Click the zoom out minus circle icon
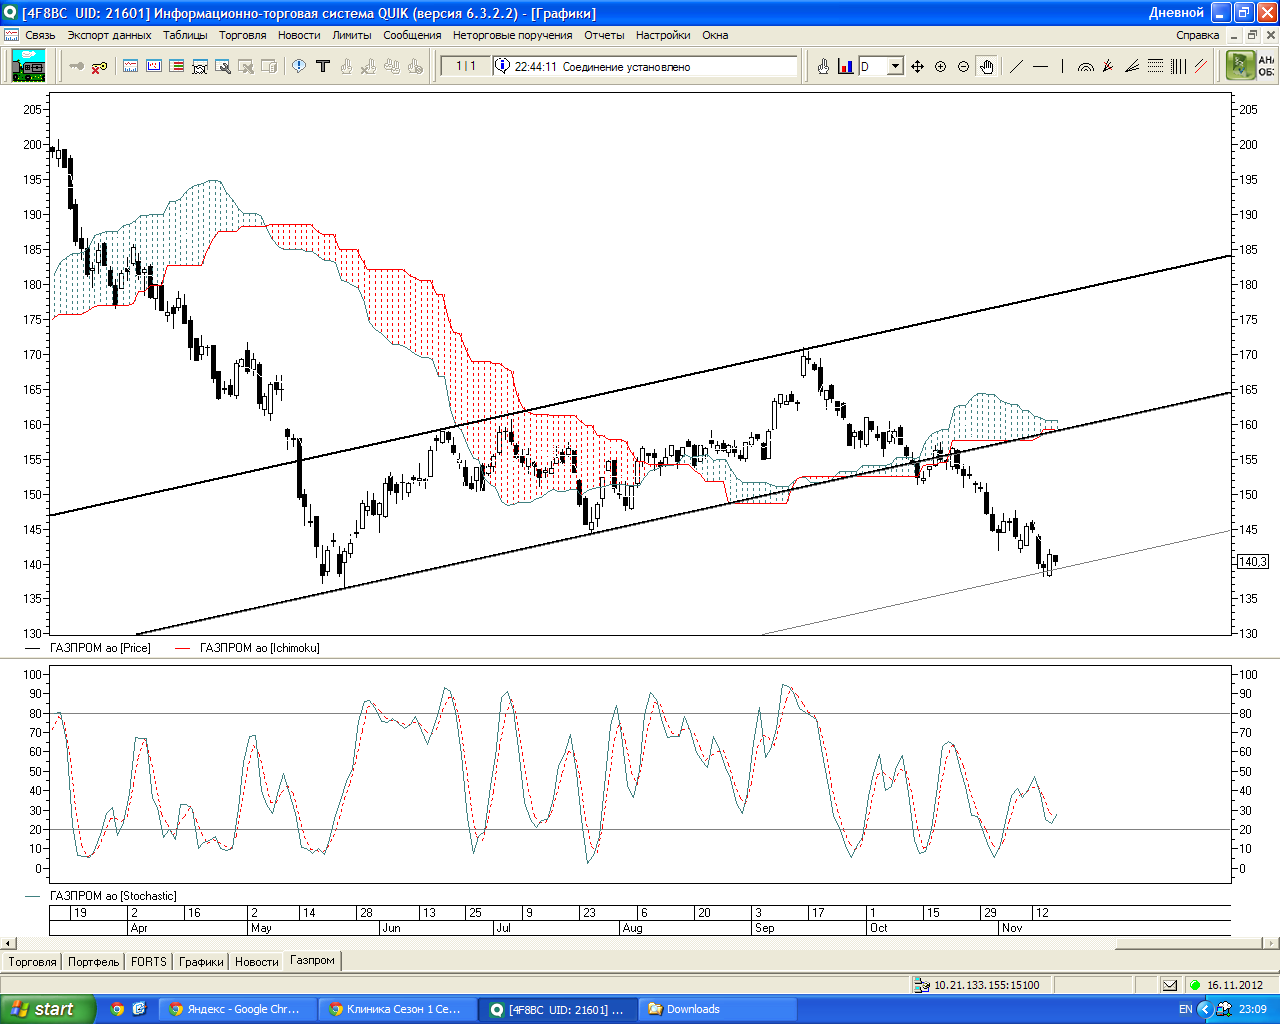 (963, 66)
